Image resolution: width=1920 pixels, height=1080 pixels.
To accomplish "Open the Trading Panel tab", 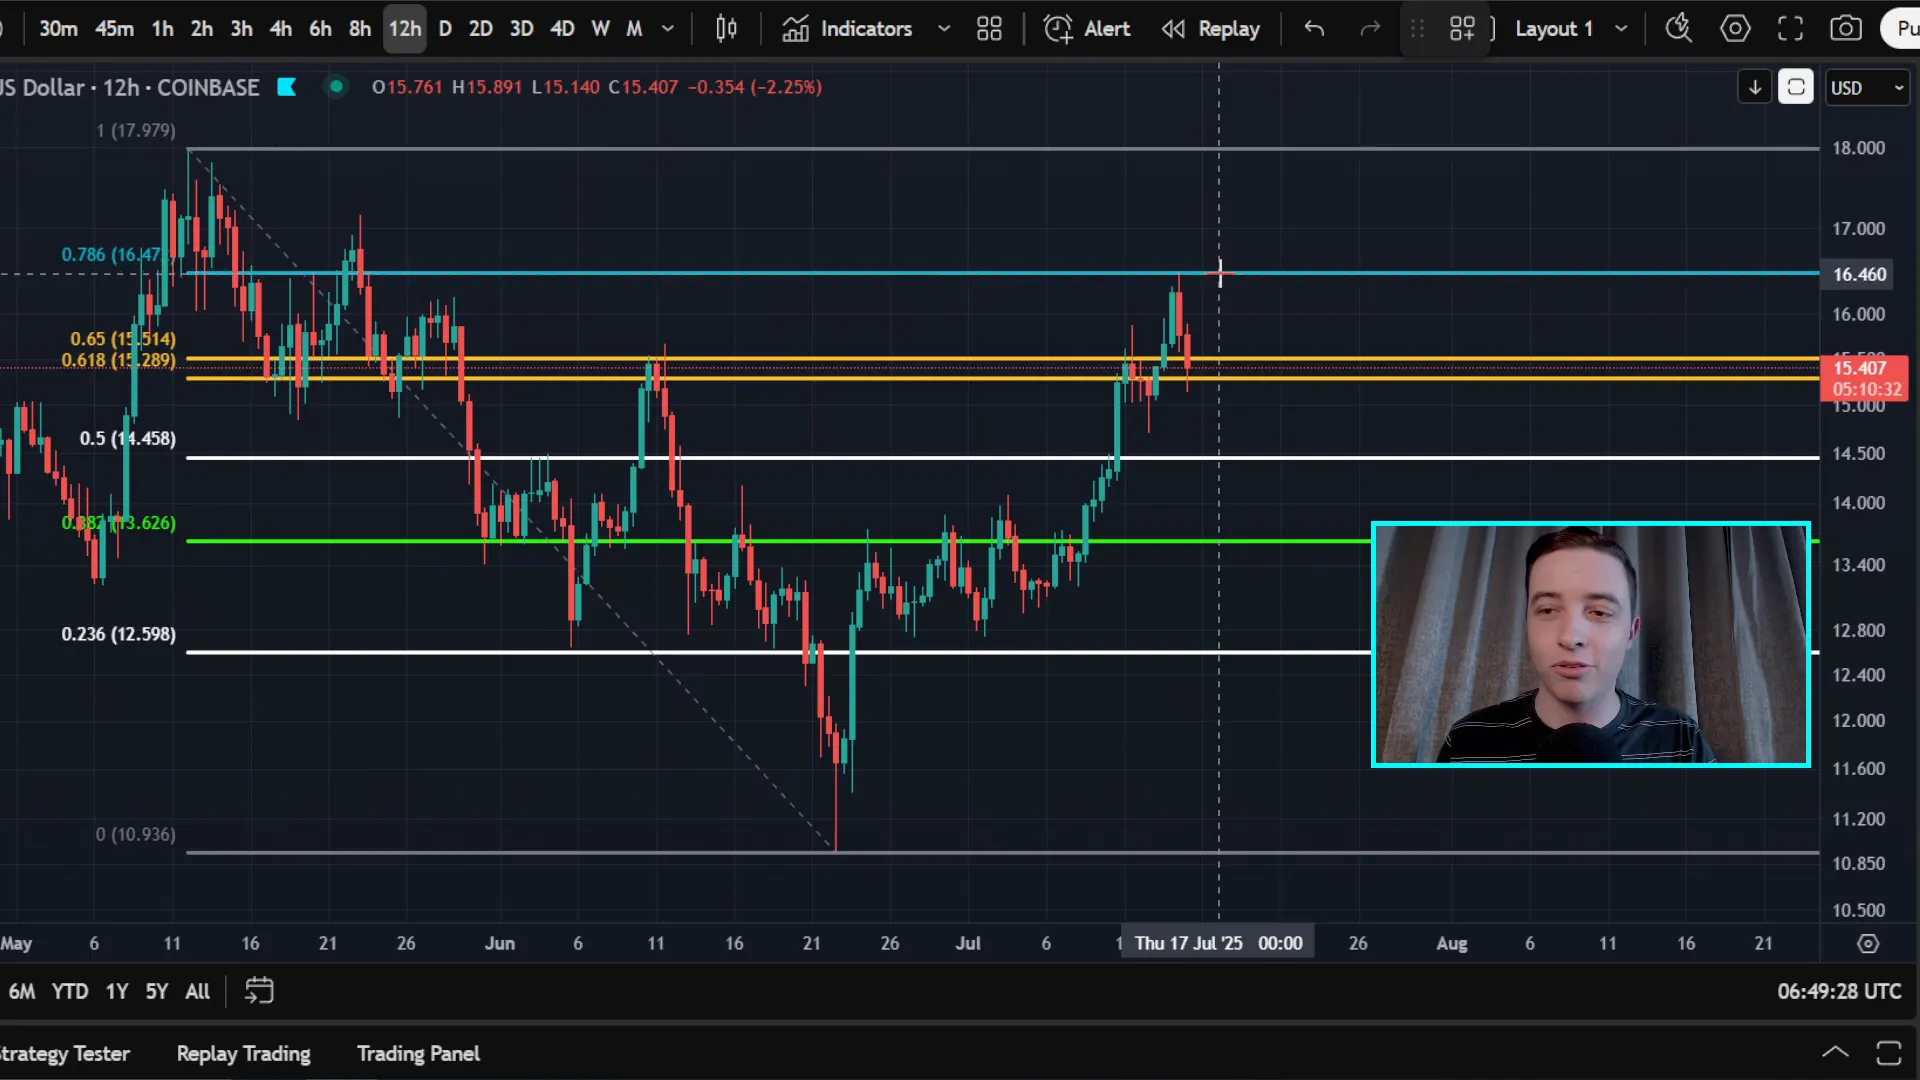I will click(418, 1053).
